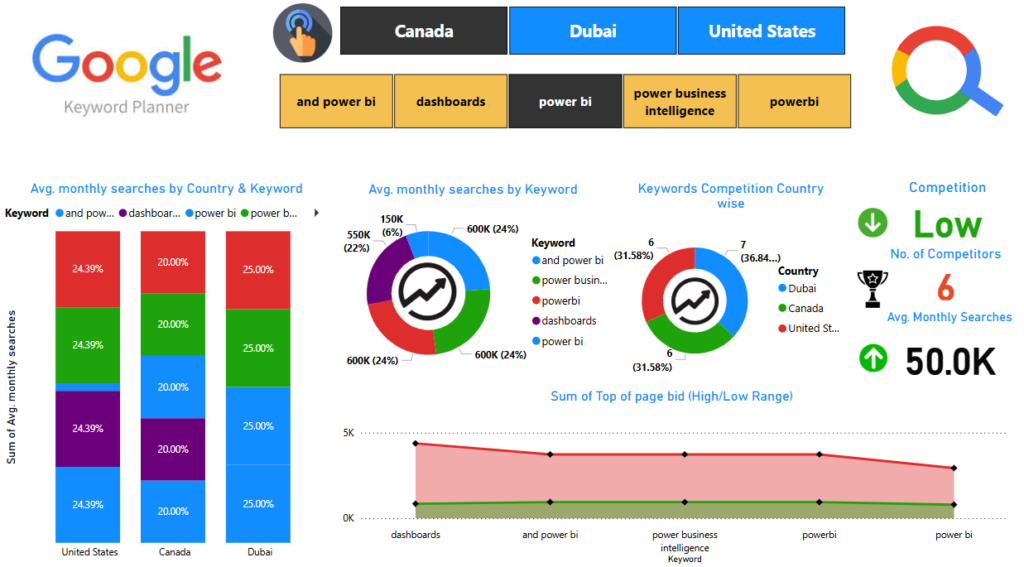
Task: Toggle the 'powerbi' keyword slicer
Action: 794,101
